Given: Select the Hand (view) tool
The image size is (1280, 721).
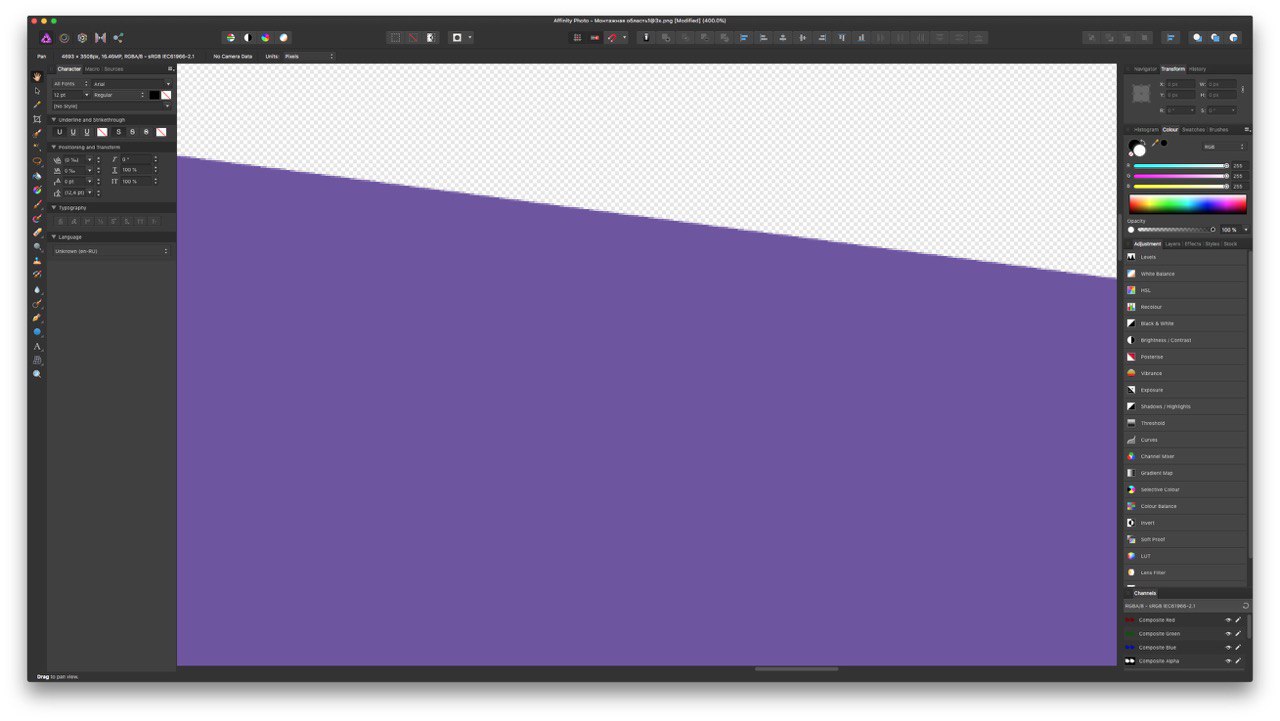Looking at the screenshot, I should [x=37, y=77].
